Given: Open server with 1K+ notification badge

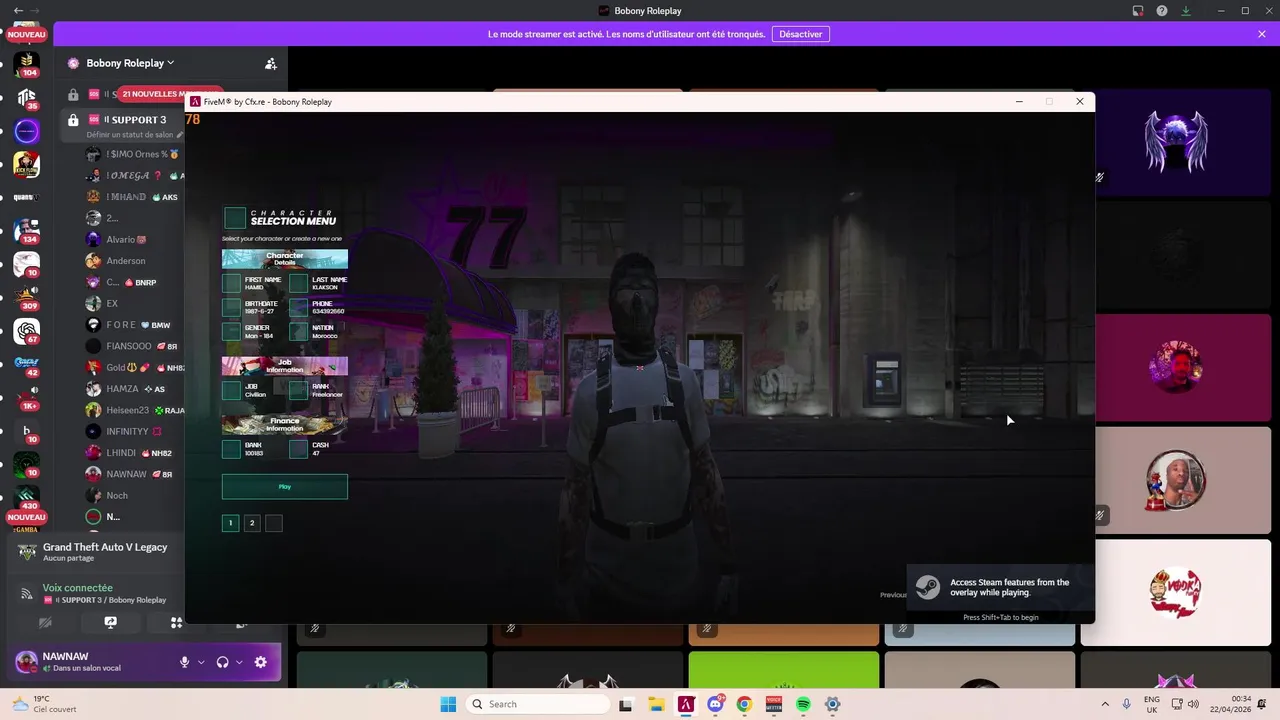Looking at the screenshot, I should tap(27, 398).
